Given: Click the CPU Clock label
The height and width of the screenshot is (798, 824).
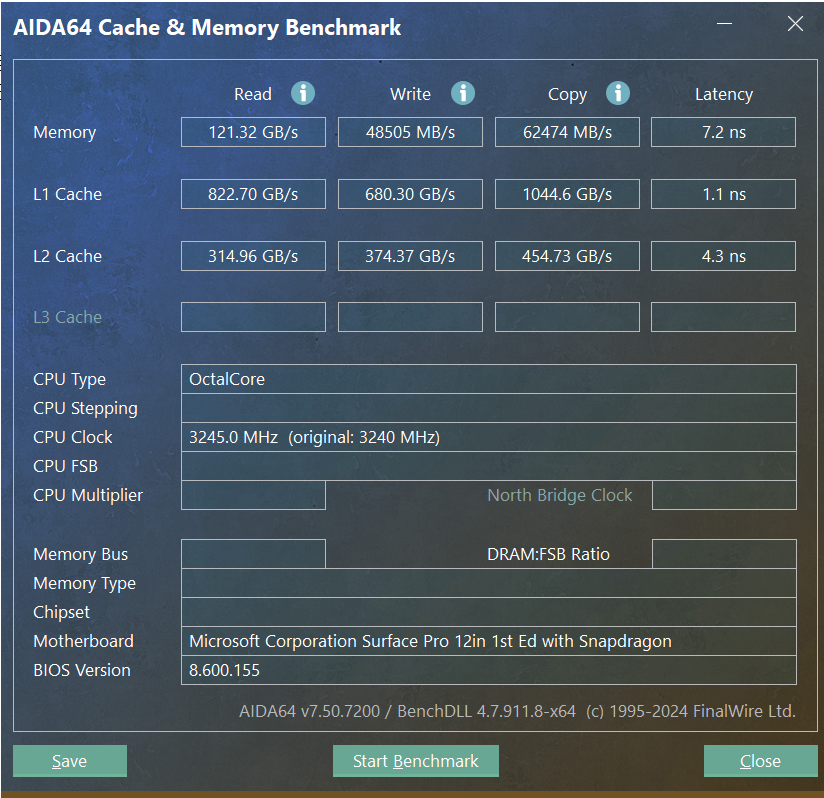Looking at the screenshot, I should [x=73, y=437].
